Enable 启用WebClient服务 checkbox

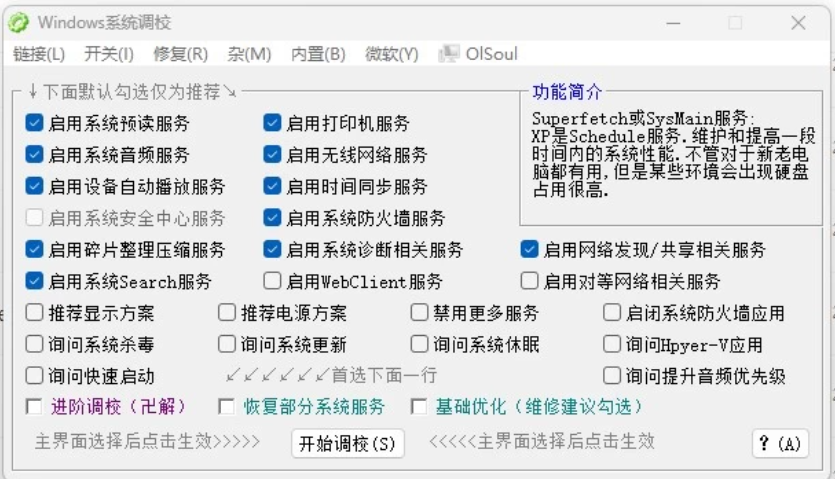(x=272, y=281)
